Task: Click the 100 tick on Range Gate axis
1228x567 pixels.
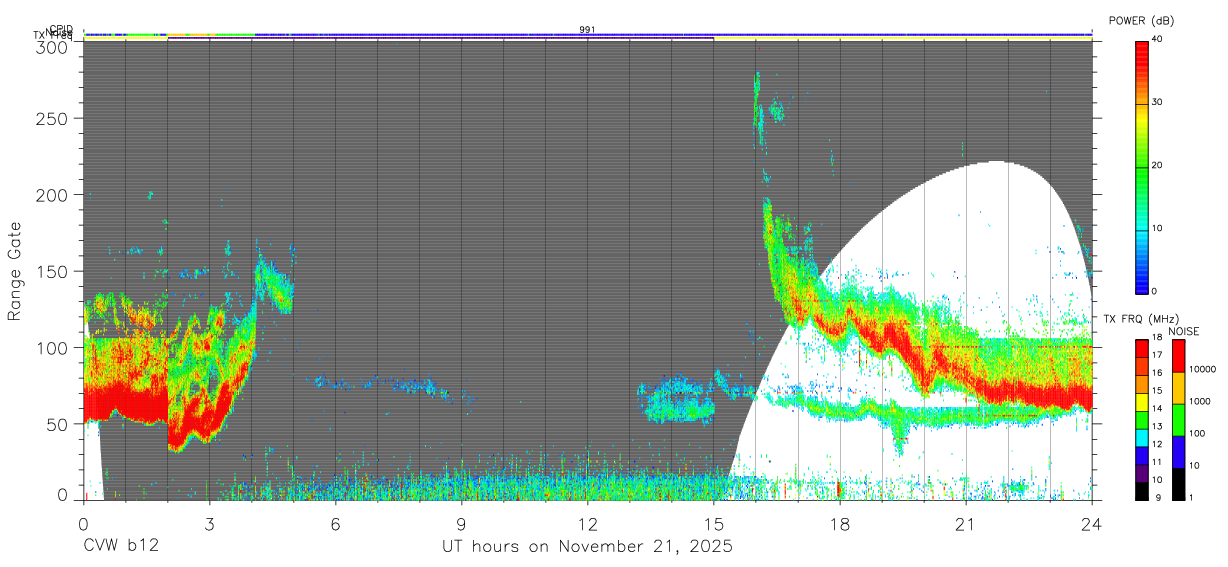Action: 54,347
